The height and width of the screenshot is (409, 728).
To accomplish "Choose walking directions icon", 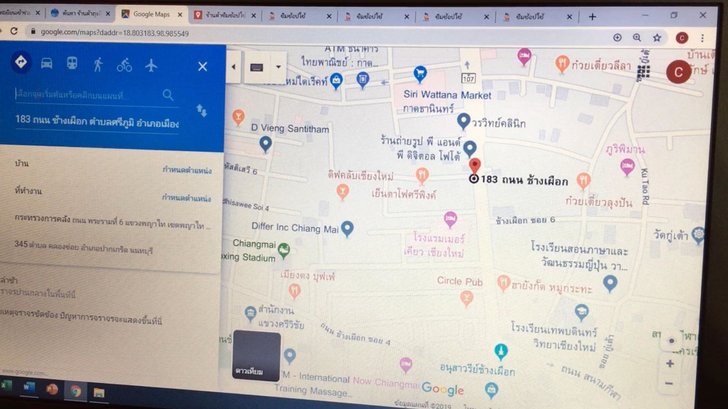I will (98, 64).
